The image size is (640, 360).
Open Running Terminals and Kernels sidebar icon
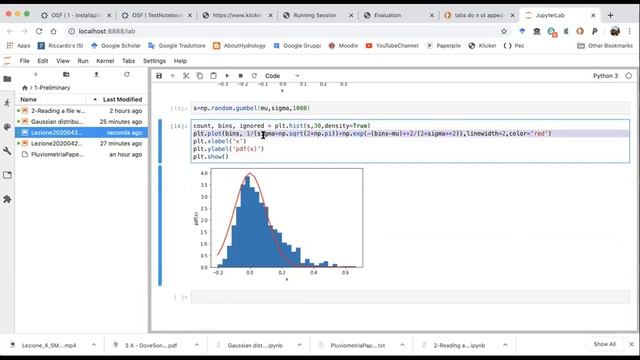click(7, 103)
